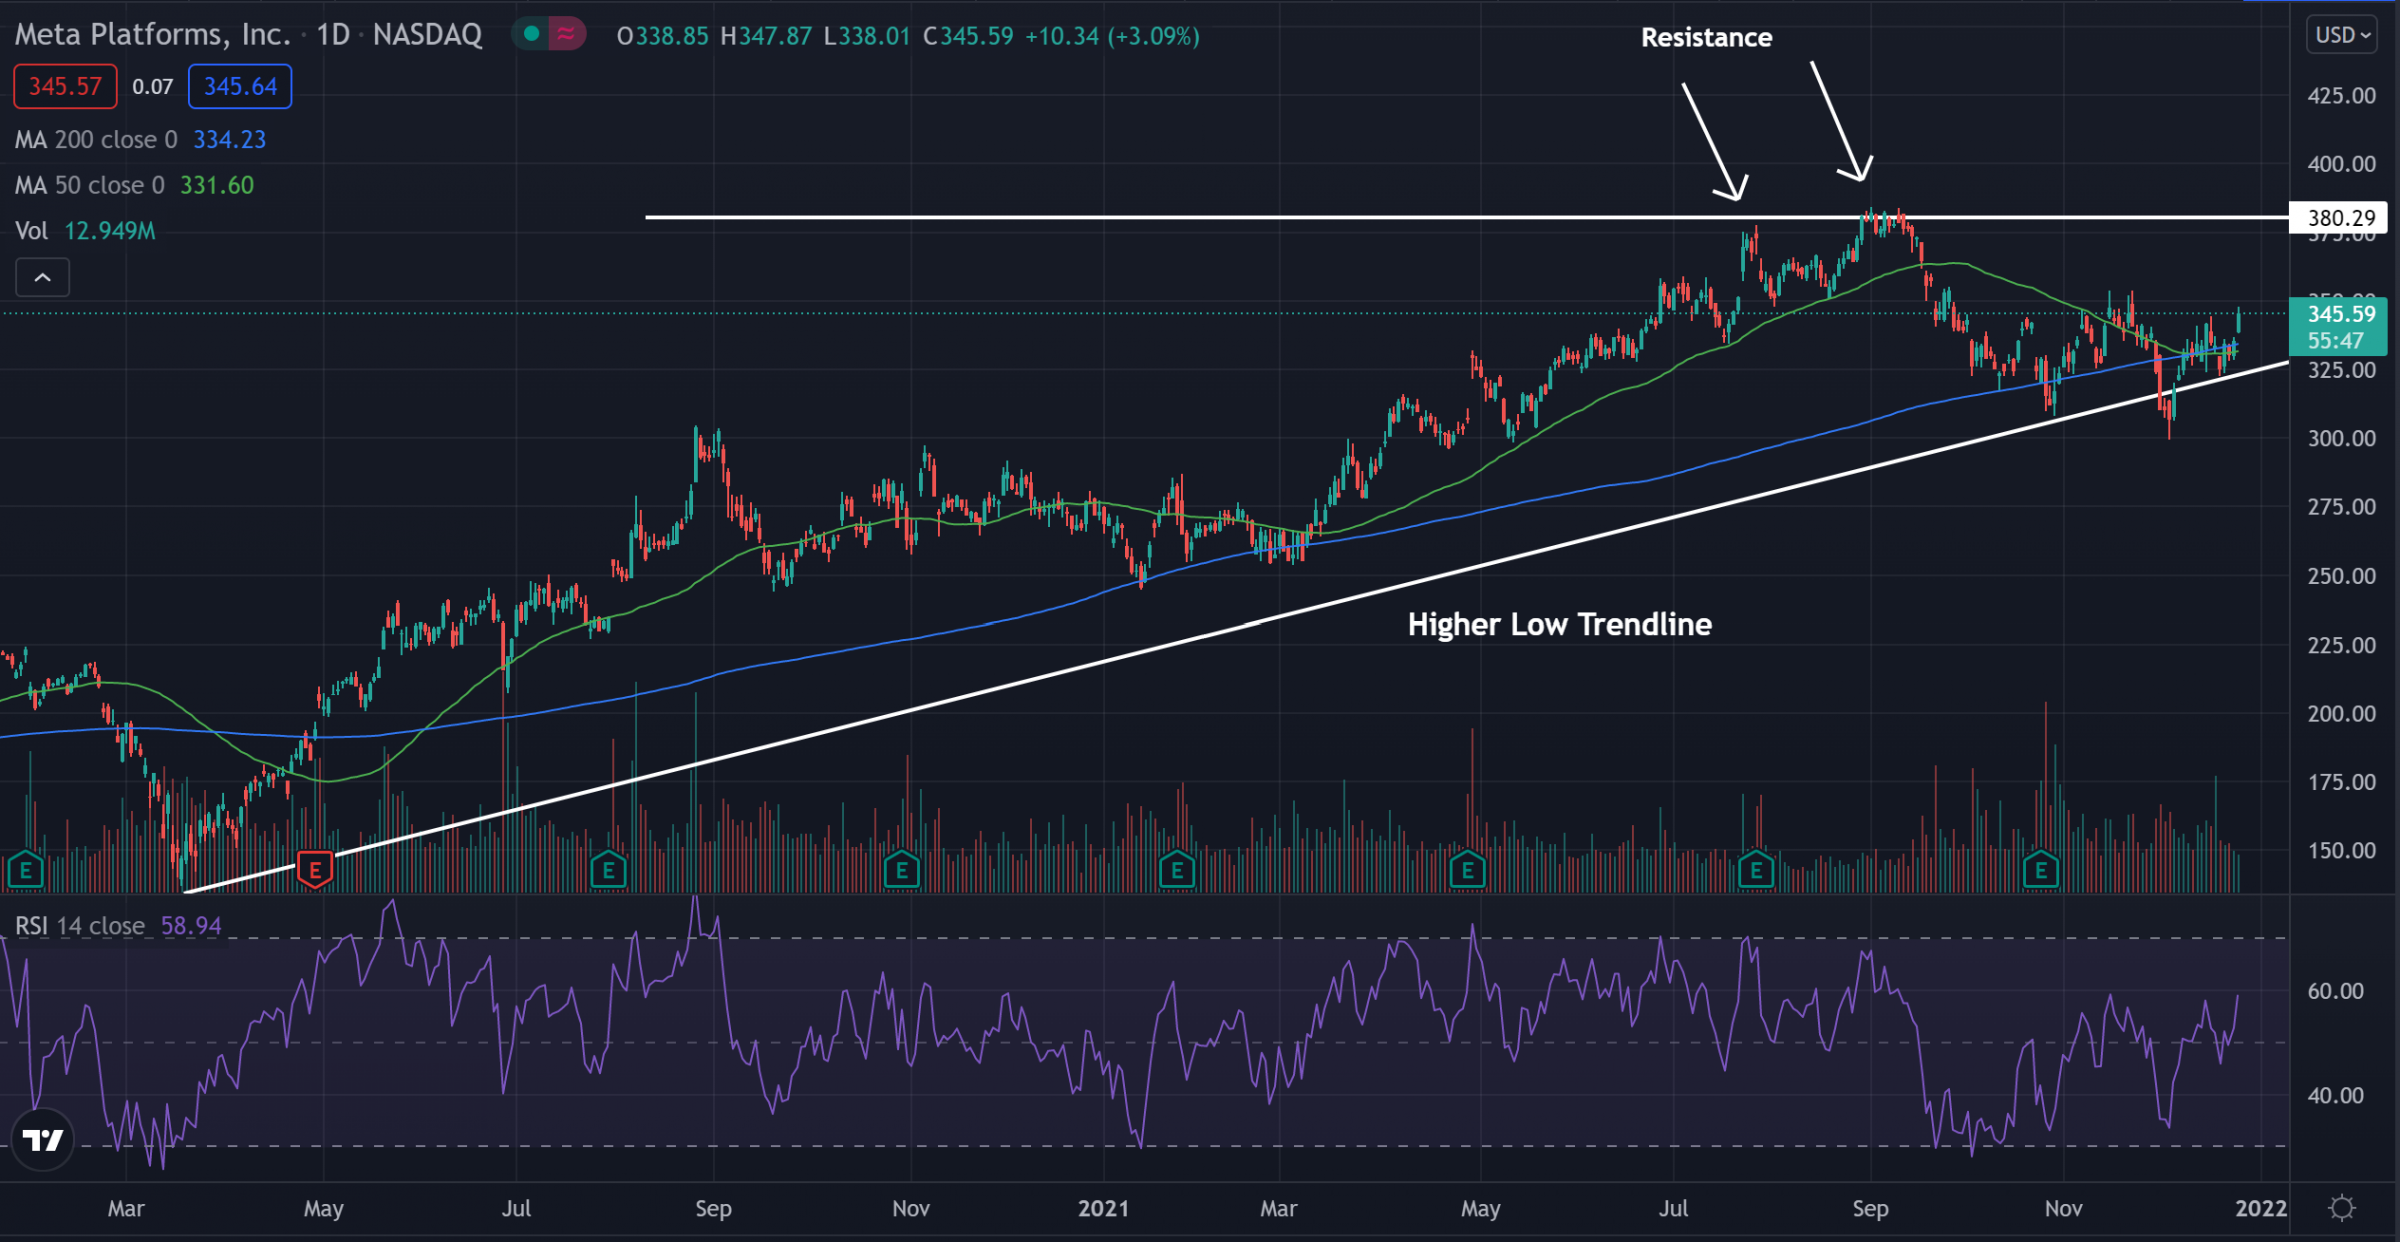Click the earnings marker near May 2021
This screenshot has height=1242, width=2400.
1467,870
